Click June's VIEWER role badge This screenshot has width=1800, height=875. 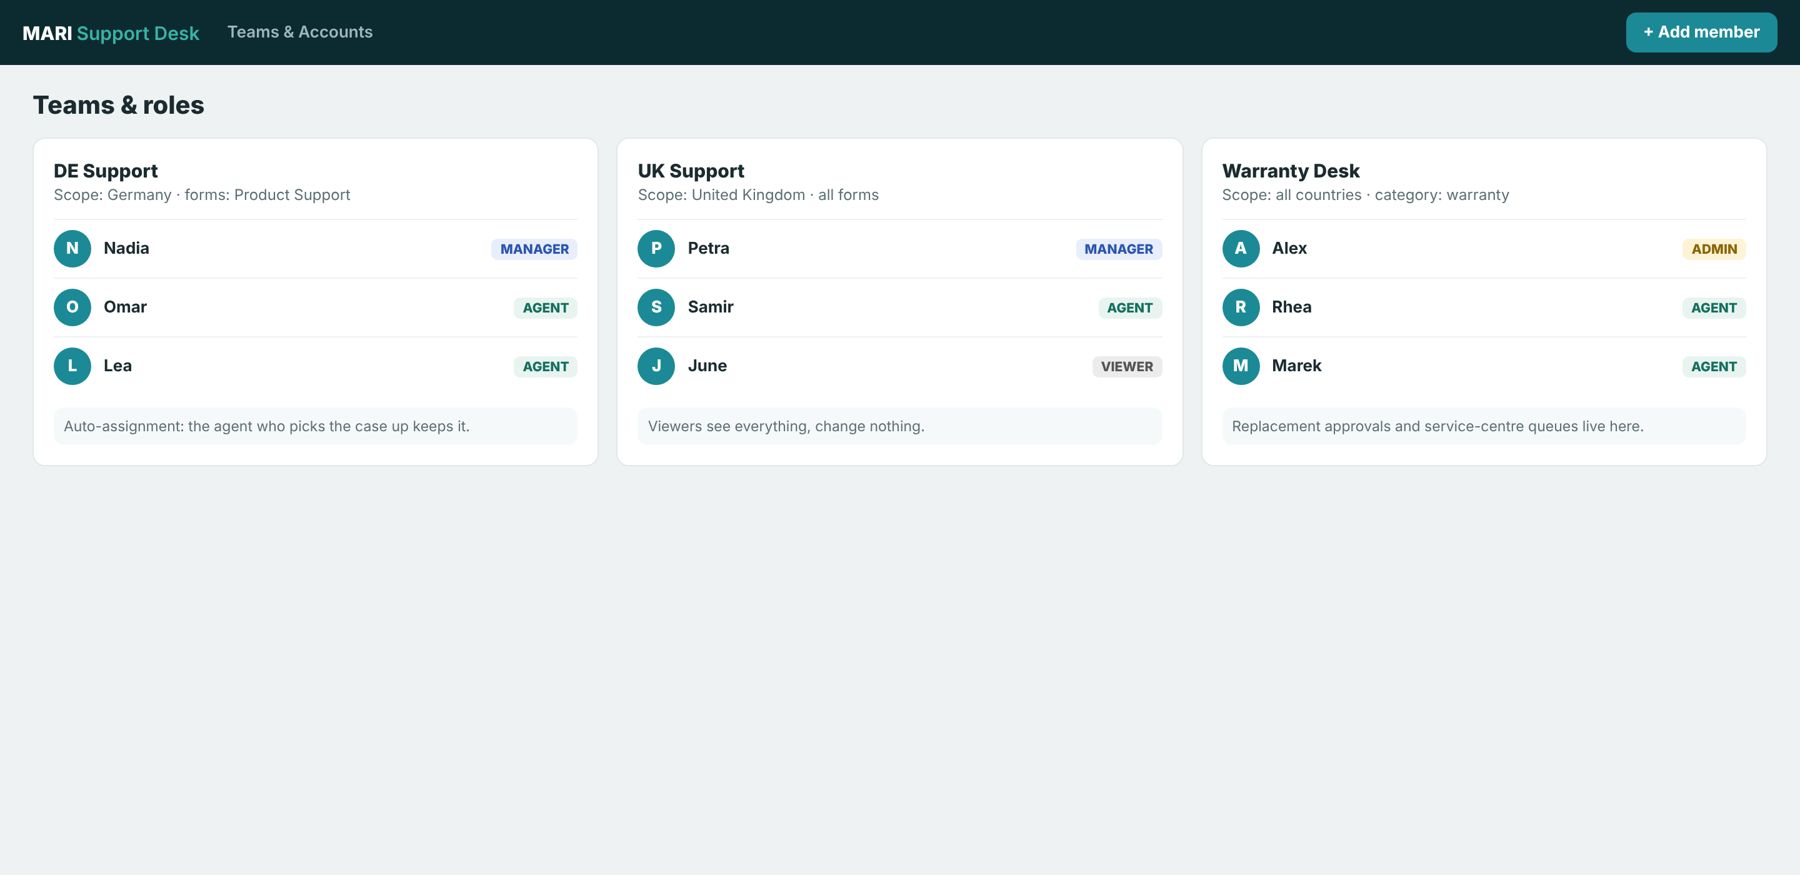tap(1127, 367)
